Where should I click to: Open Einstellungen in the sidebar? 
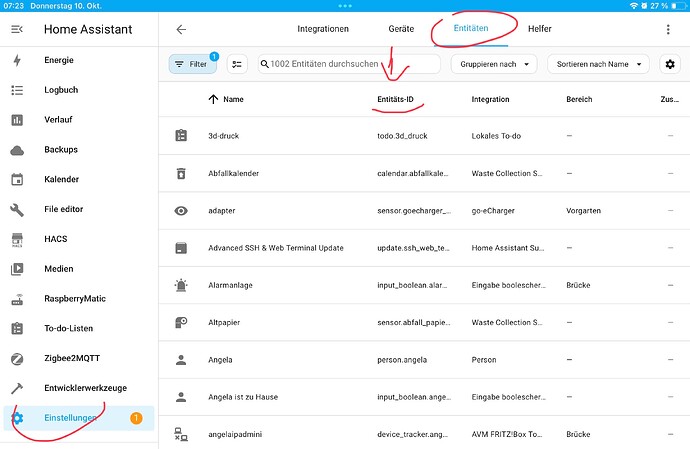70,418
